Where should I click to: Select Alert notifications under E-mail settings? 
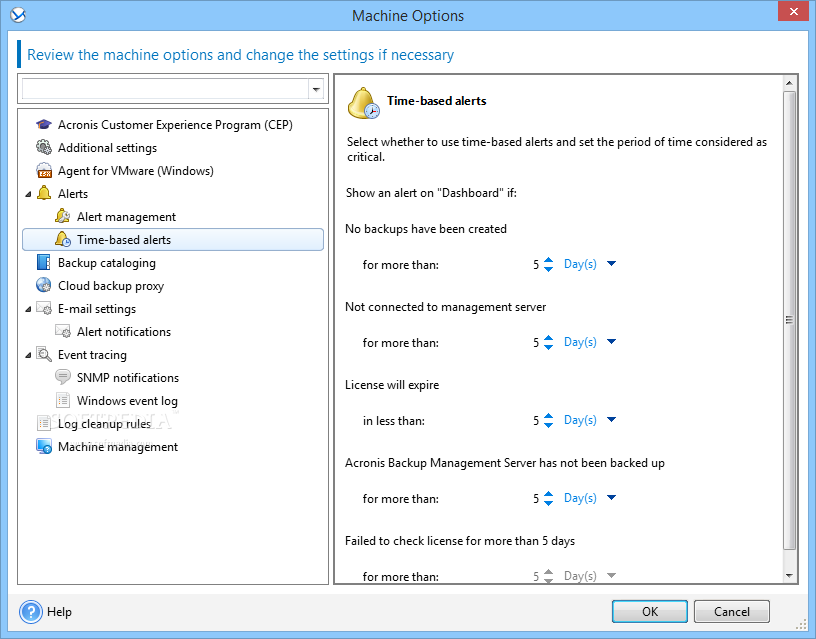[x=124, y=331]
